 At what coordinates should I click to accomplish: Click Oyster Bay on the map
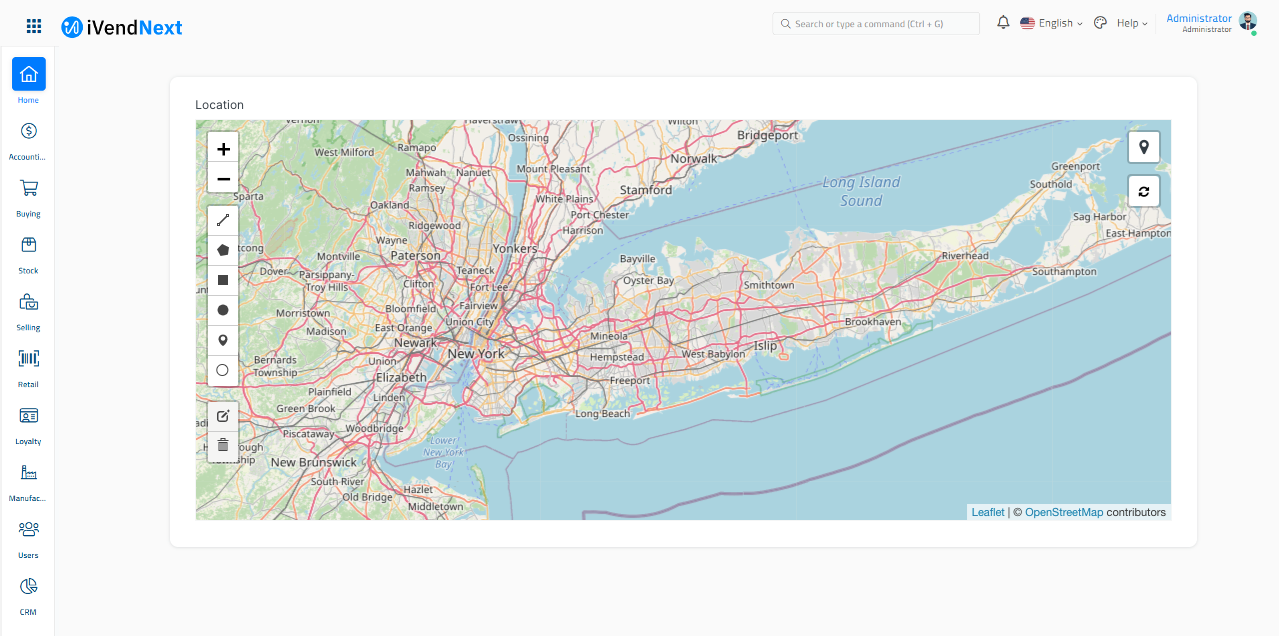pyautogui.click(x=649, y=281)
